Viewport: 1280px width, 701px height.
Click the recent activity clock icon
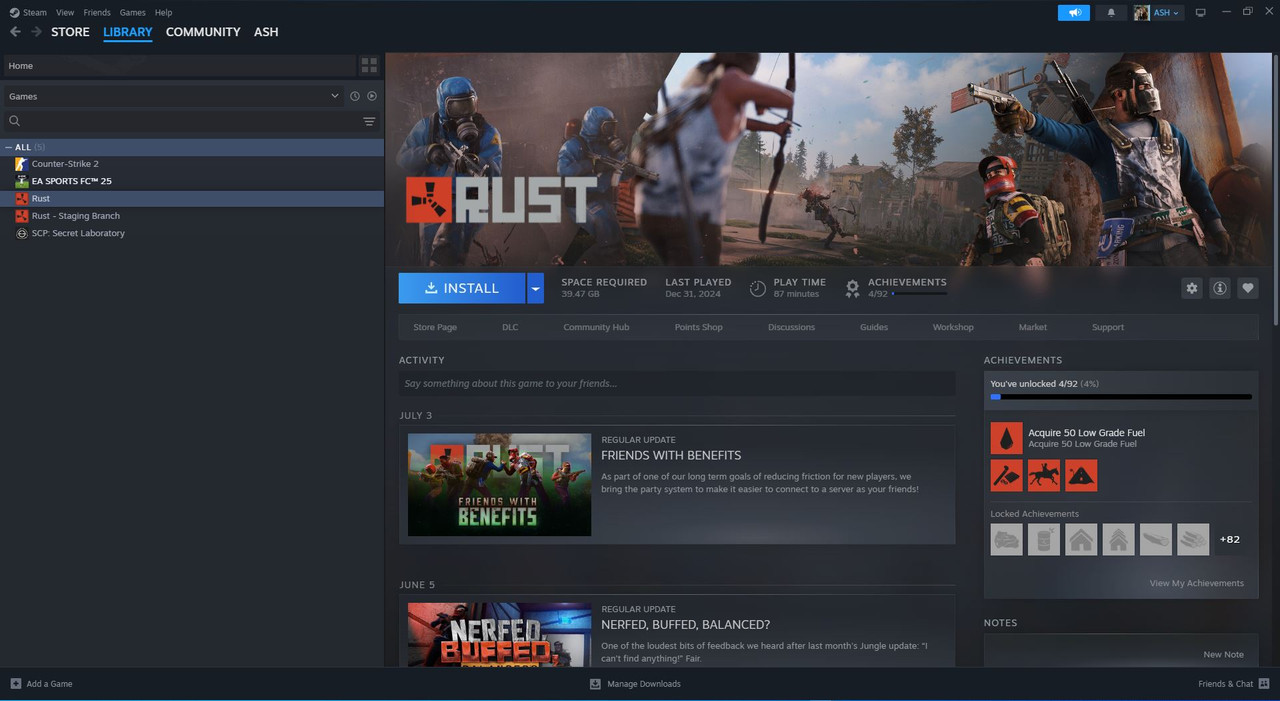355,96
